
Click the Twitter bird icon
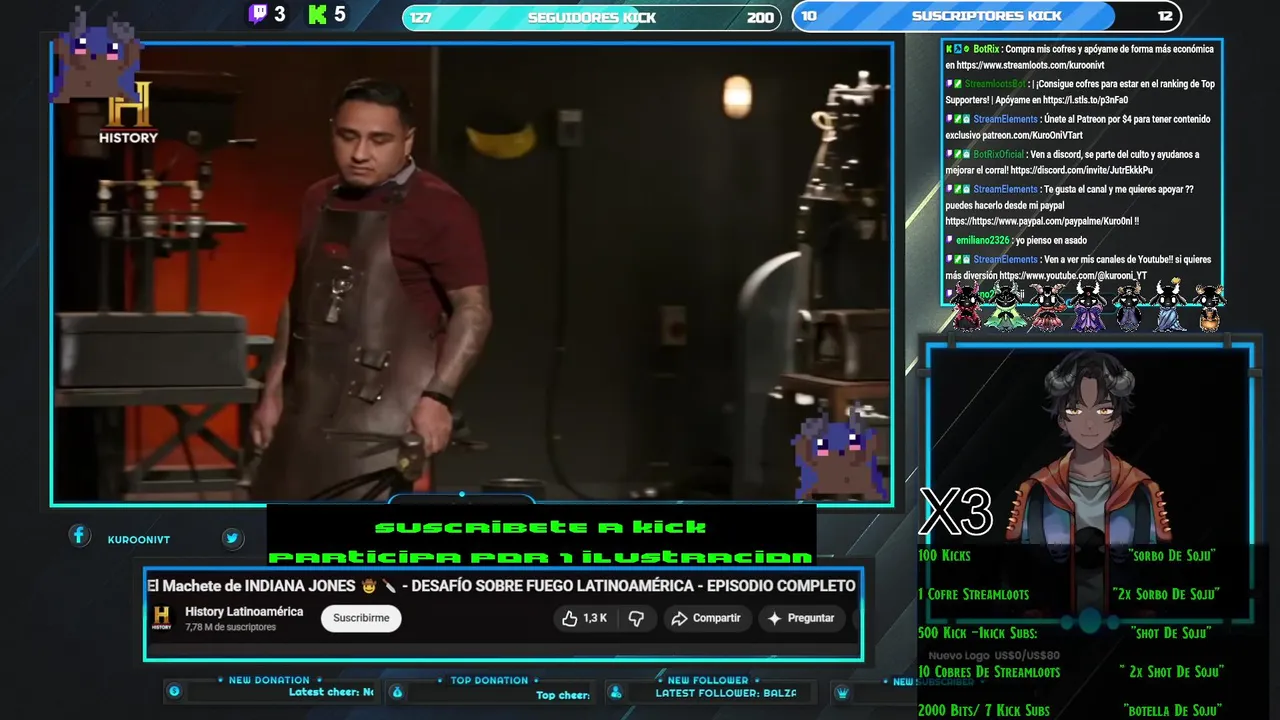pos(232,538)
